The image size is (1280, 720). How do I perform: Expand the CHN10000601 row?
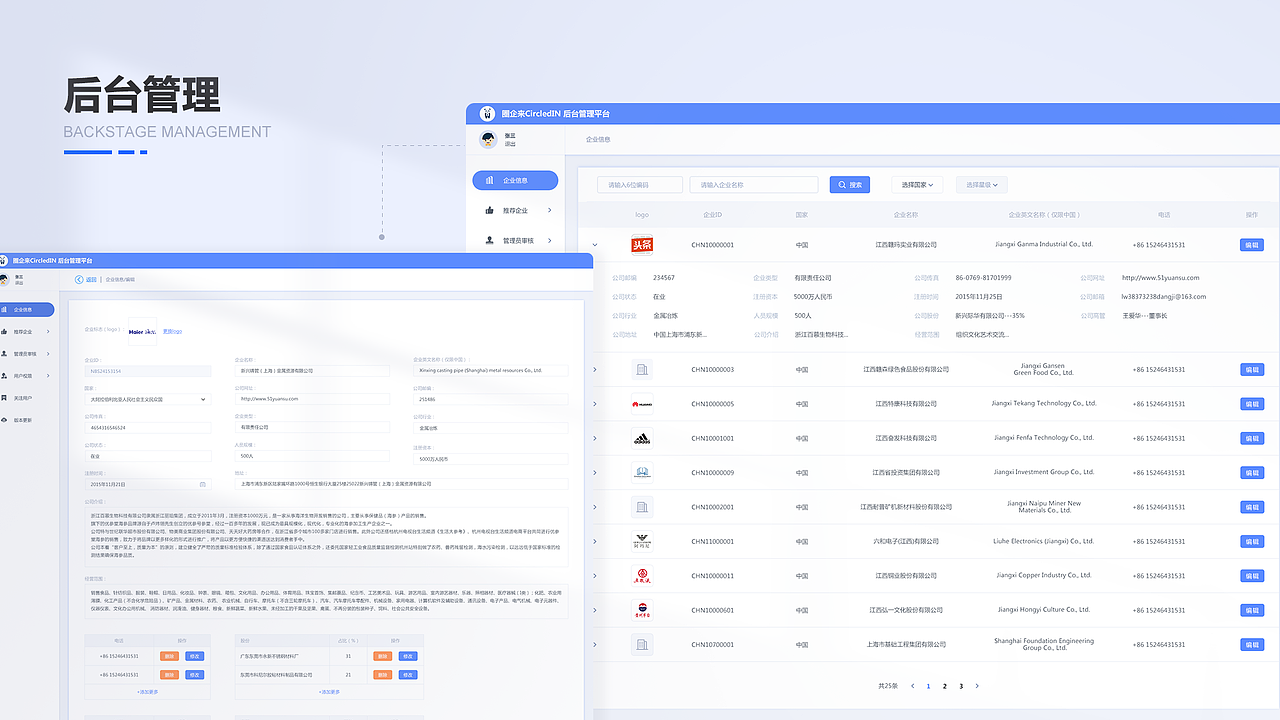594,610
